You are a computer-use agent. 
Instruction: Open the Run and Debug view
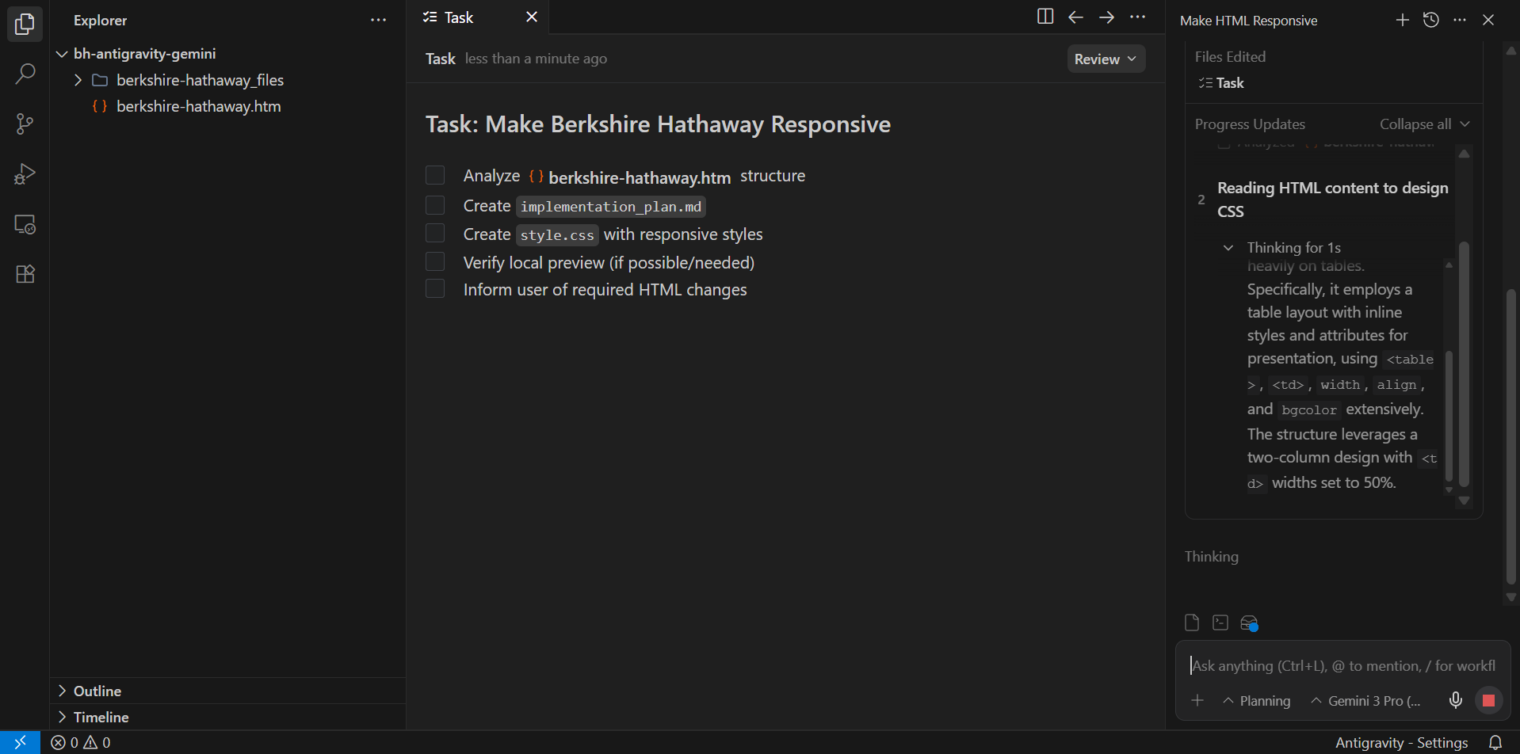25,174
